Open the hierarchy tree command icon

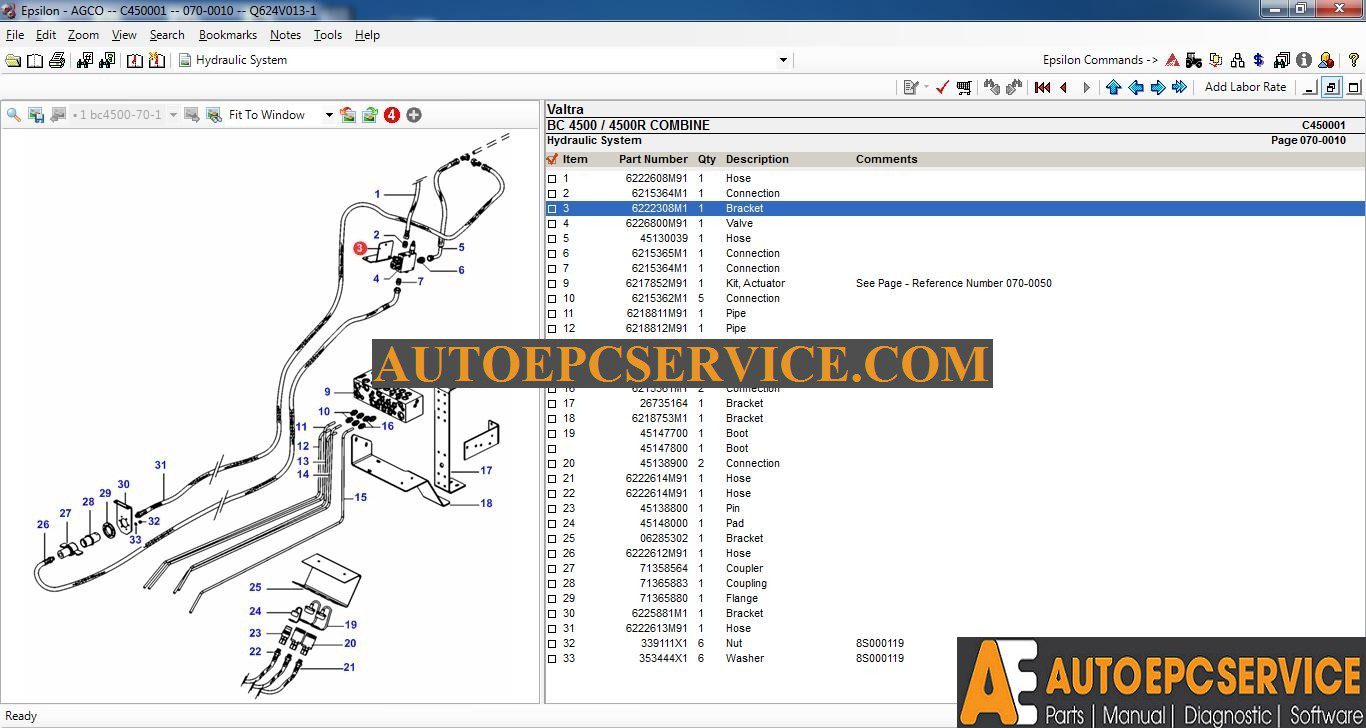point(1238,60)
